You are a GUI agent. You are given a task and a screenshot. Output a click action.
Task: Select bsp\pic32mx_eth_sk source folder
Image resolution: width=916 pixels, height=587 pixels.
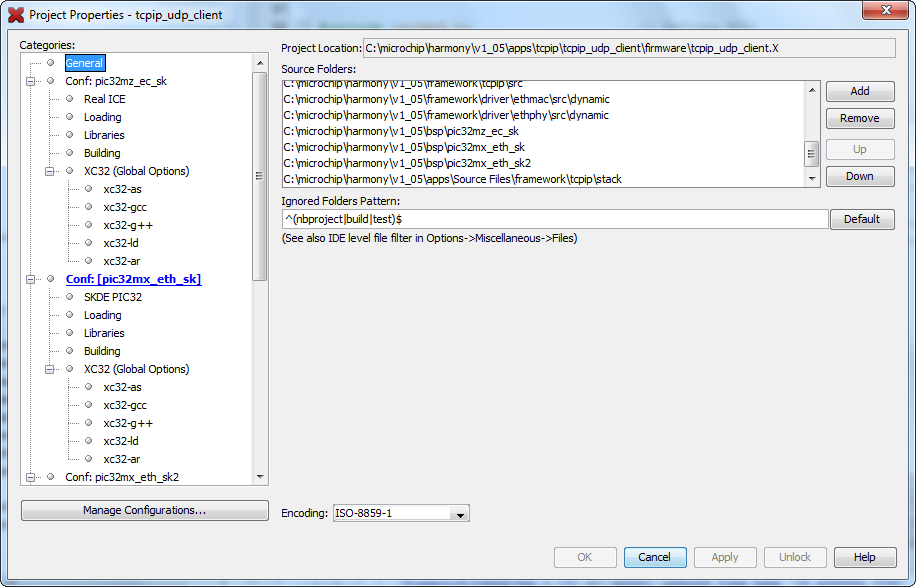point(404,147)
